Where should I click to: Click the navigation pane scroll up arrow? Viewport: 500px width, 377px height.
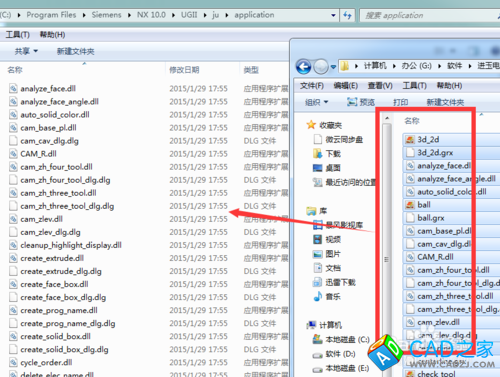click(x=387, y=118)
